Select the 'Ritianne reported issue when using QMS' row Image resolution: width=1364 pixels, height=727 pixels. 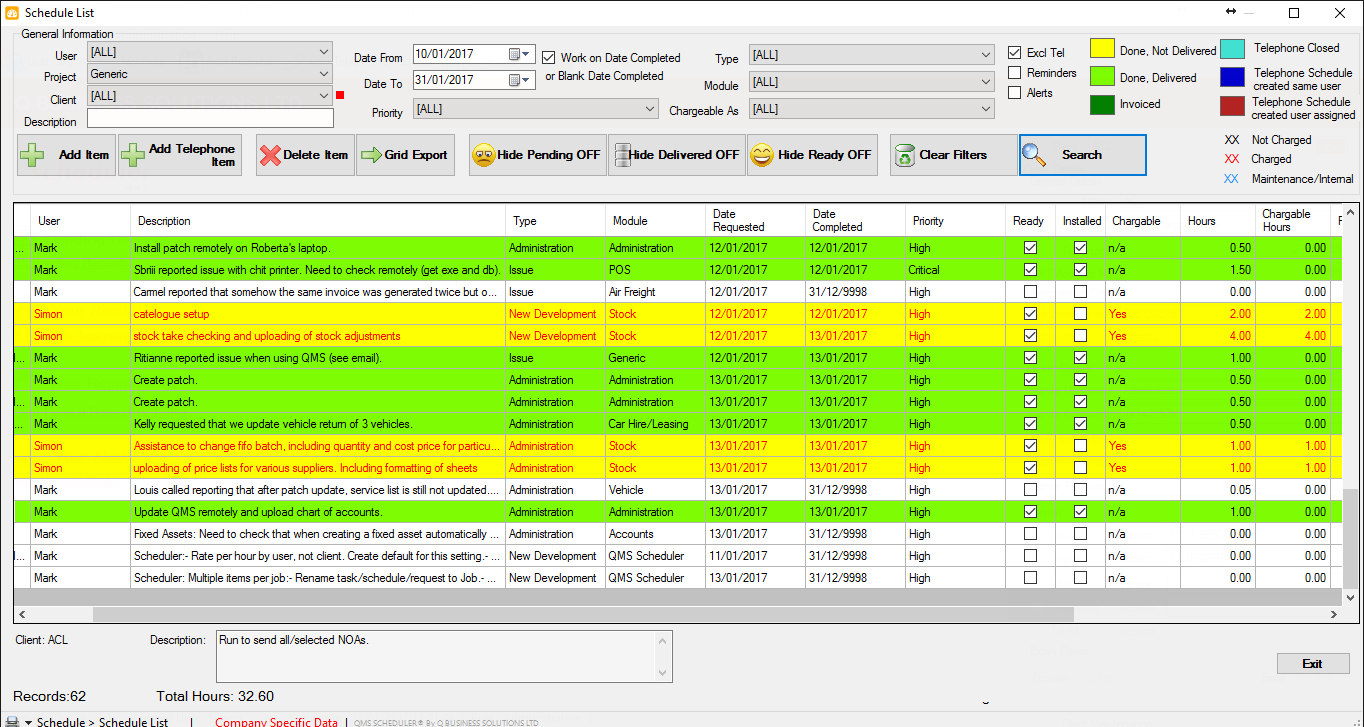[x=678, y=358]
